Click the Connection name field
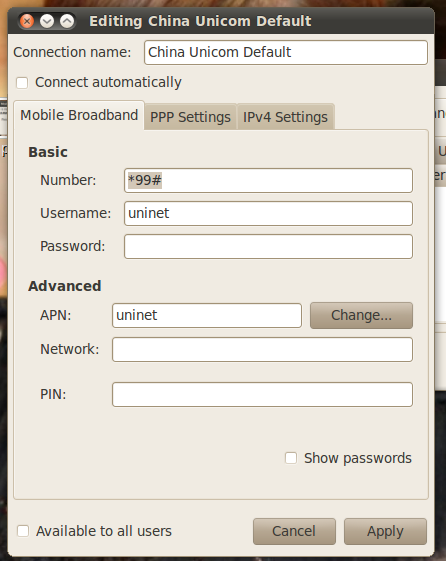The width and height of the screenshot is (446, 561). (x=286, y=53)
